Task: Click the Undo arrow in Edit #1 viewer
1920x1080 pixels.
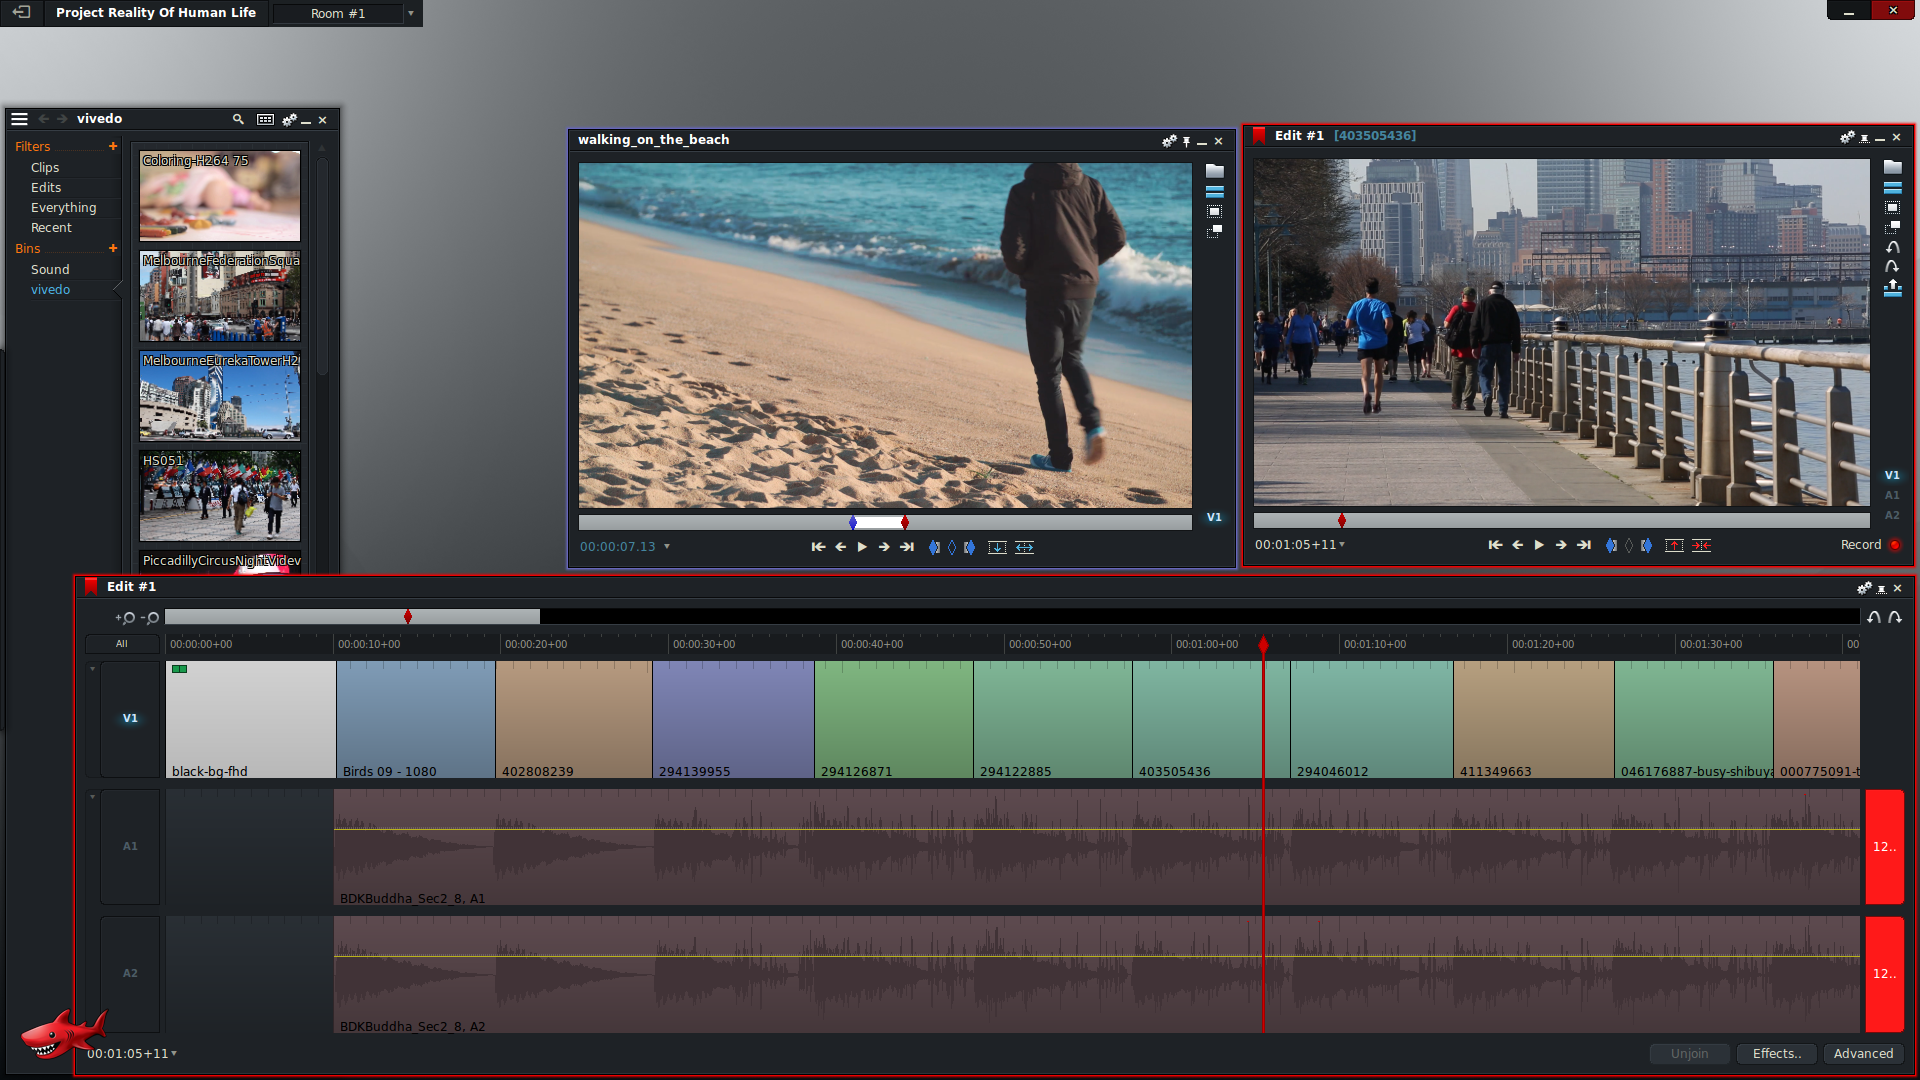Action: pyautogui.click(x=1892, y=247)
